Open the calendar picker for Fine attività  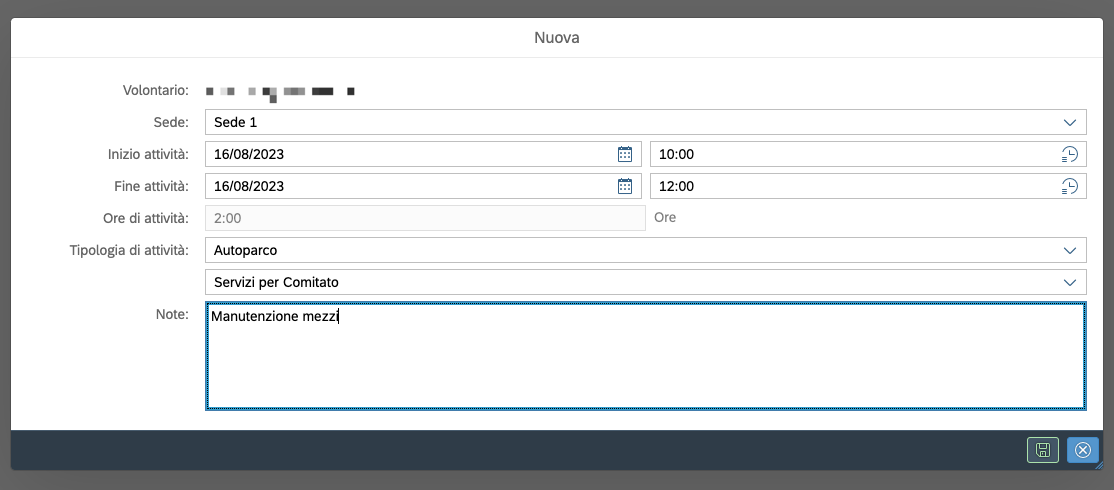[x=625, y=186]
